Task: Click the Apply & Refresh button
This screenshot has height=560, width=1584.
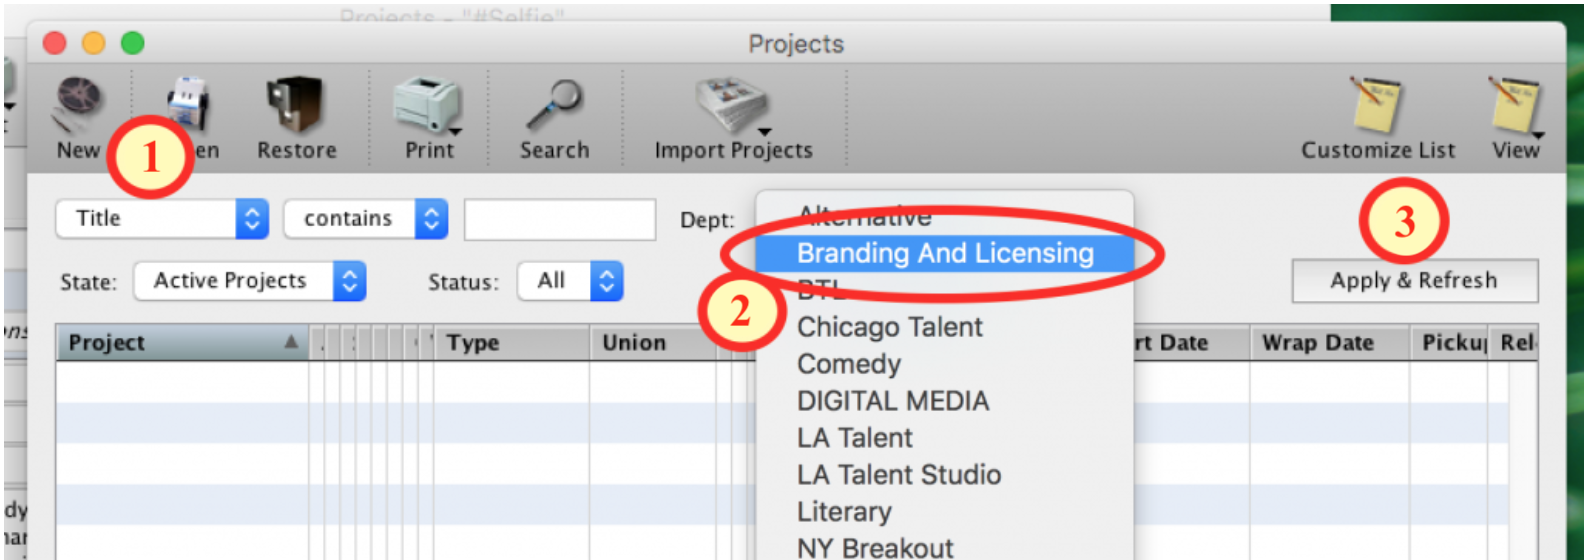Action: point(1414,281)
